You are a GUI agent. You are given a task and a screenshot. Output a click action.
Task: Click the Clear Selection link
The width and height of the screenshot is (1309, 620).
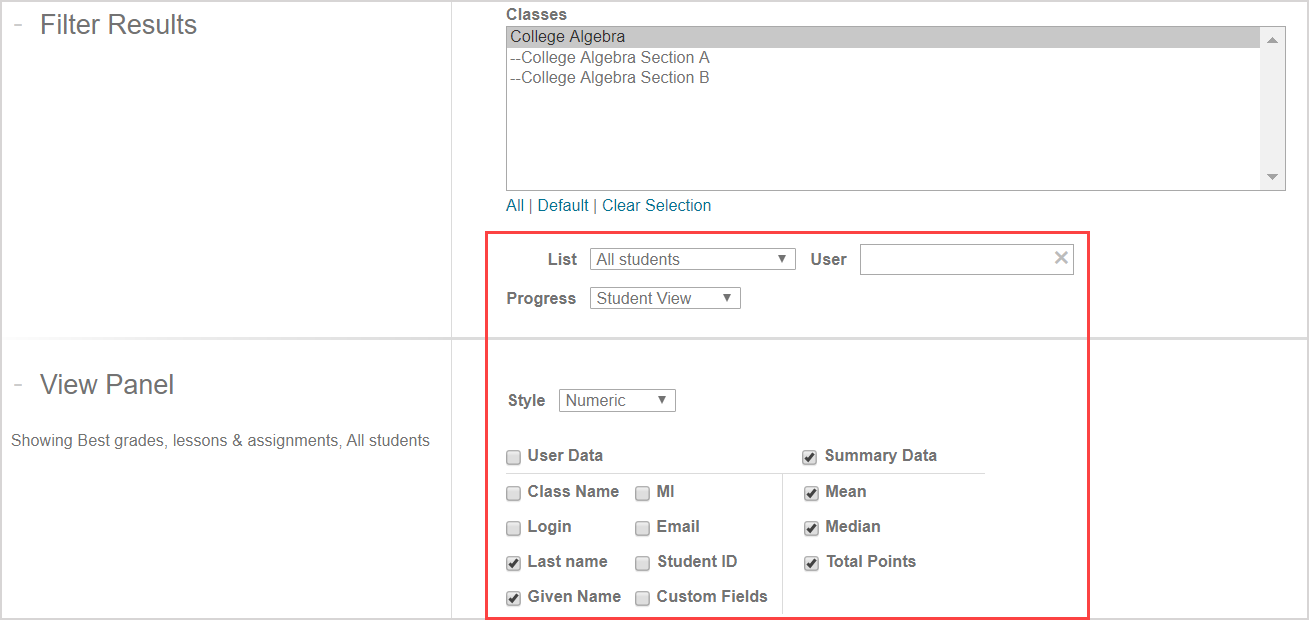tap(656, 205)
